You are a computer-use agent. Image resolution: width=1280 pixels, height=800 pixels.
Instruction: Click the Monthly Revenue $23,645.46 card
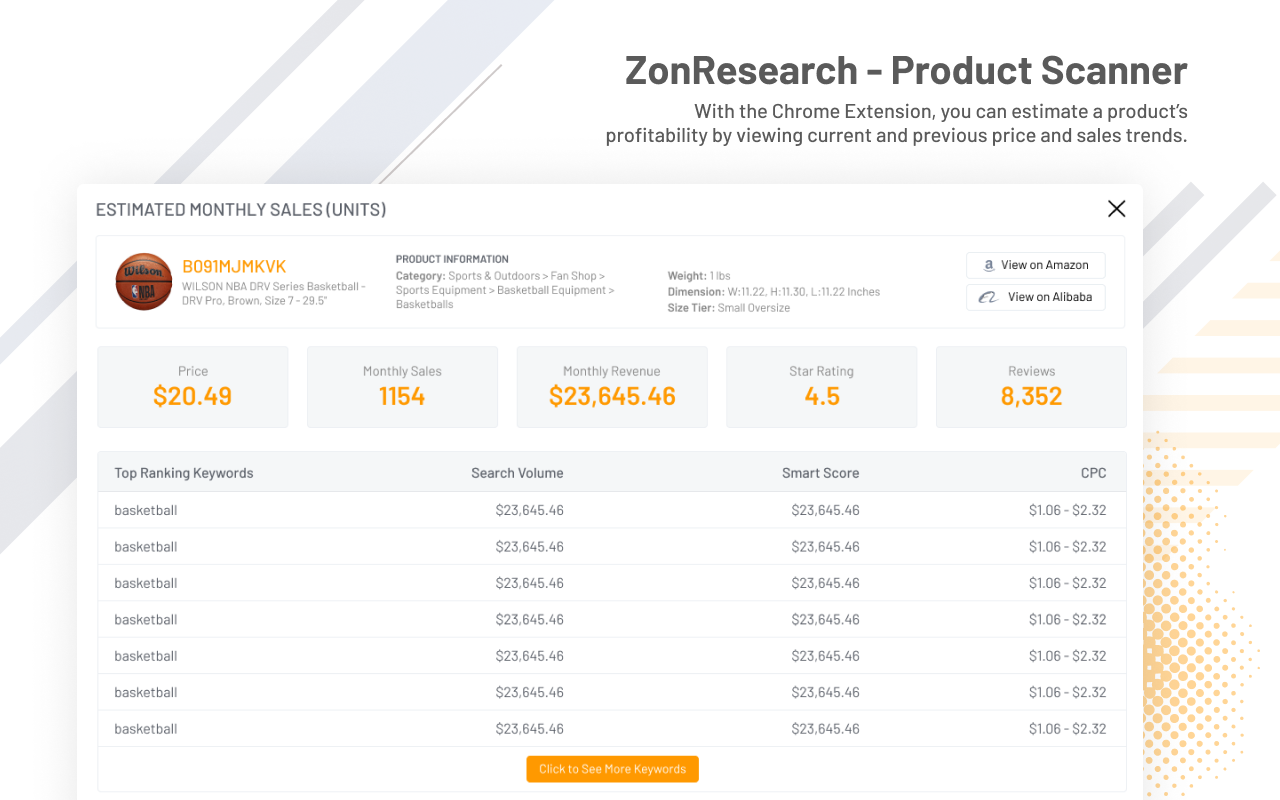point(612,387)
